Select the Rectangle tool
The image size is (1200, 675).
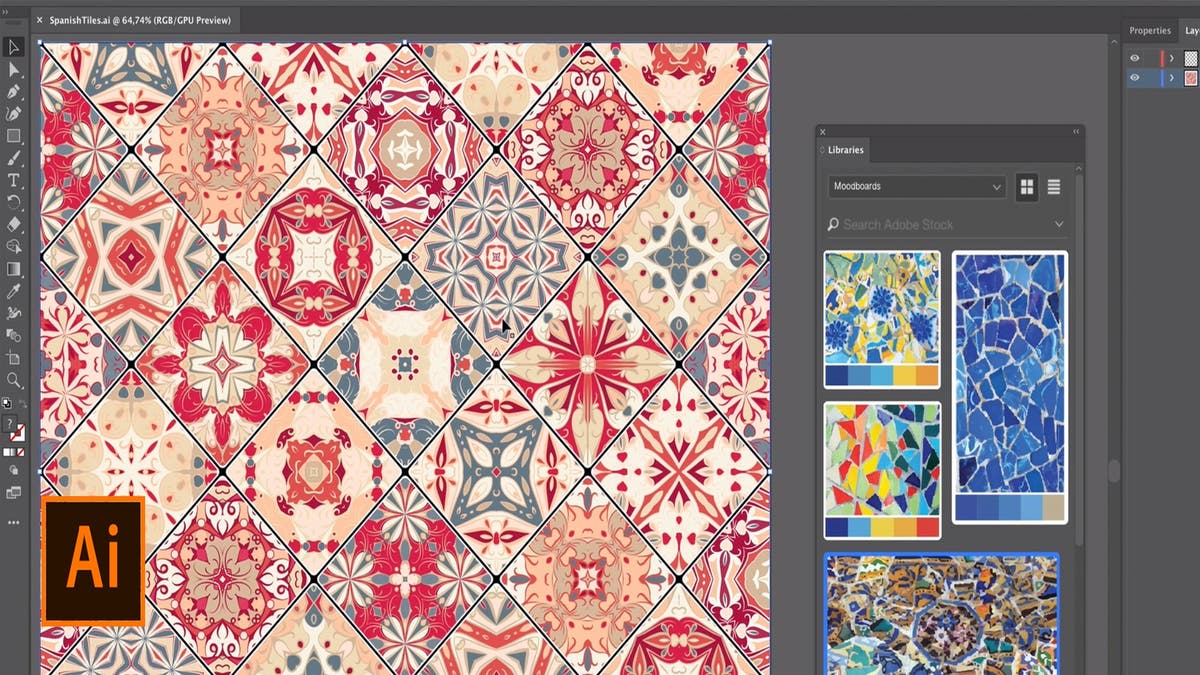(x=13, y=136)
